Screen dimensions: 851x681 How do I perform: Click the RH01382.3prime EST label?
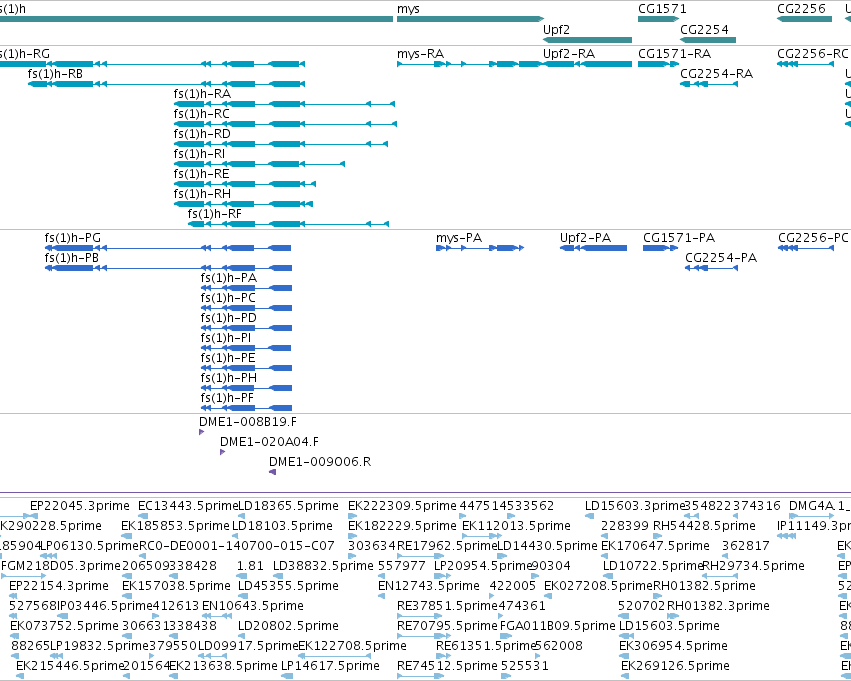(718, 606)
